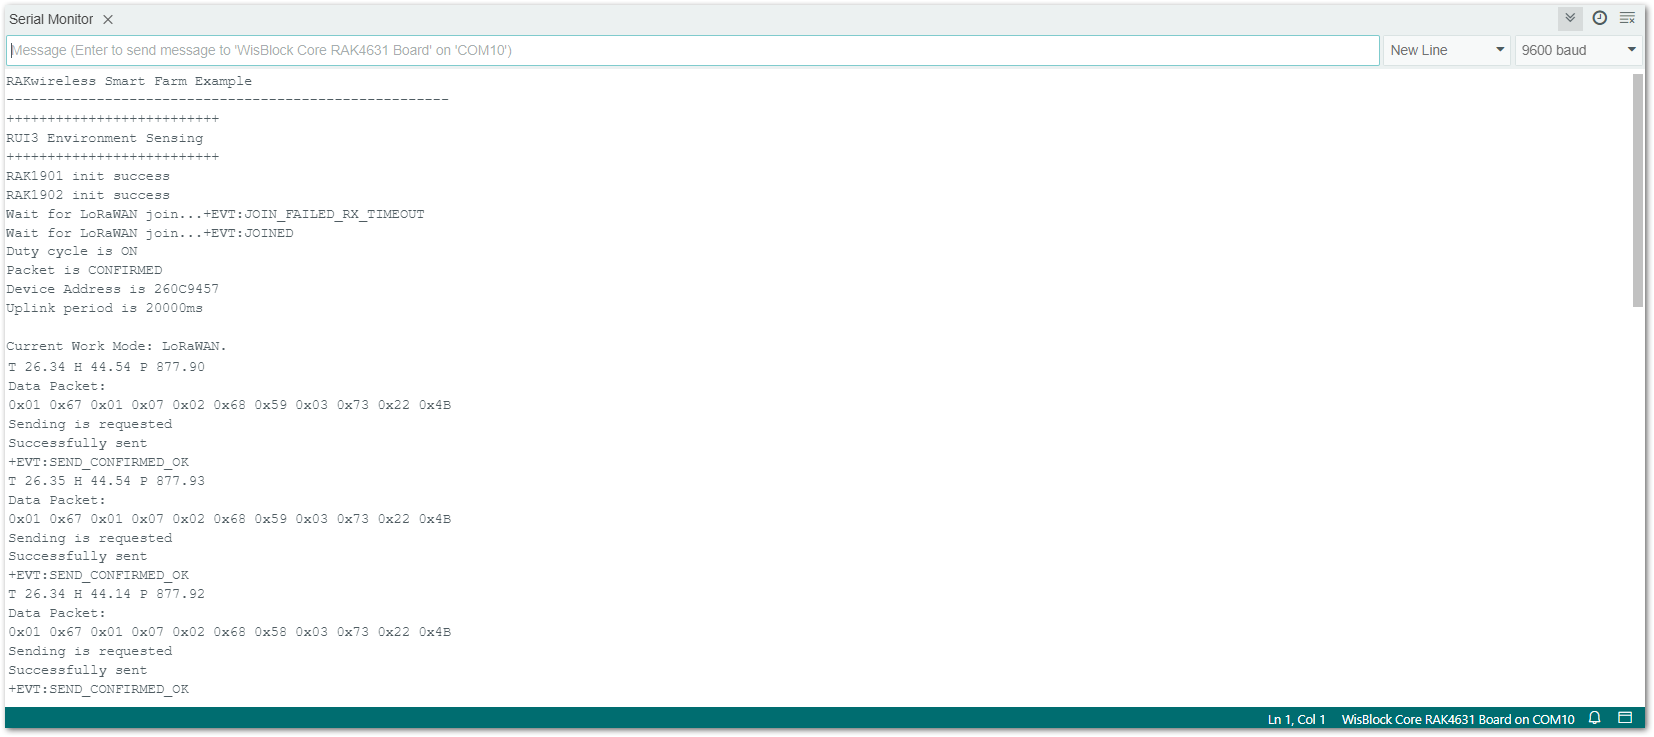
Task: Click the '+EVT:JOINED' line
Action: [x=150, y=233]
